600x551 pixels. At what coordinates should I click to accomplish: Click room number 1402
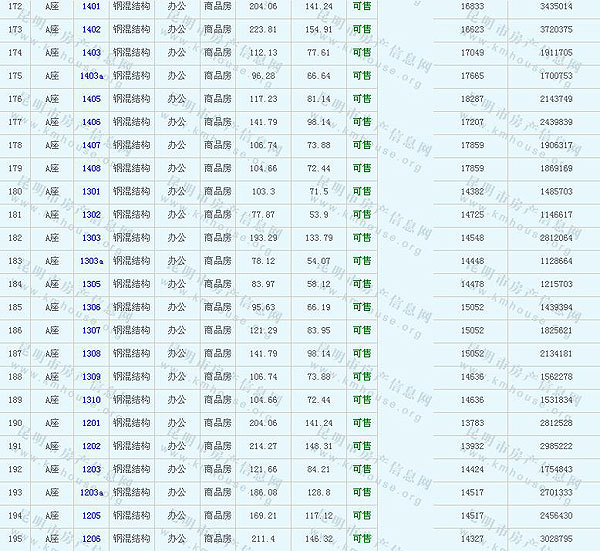91,29
